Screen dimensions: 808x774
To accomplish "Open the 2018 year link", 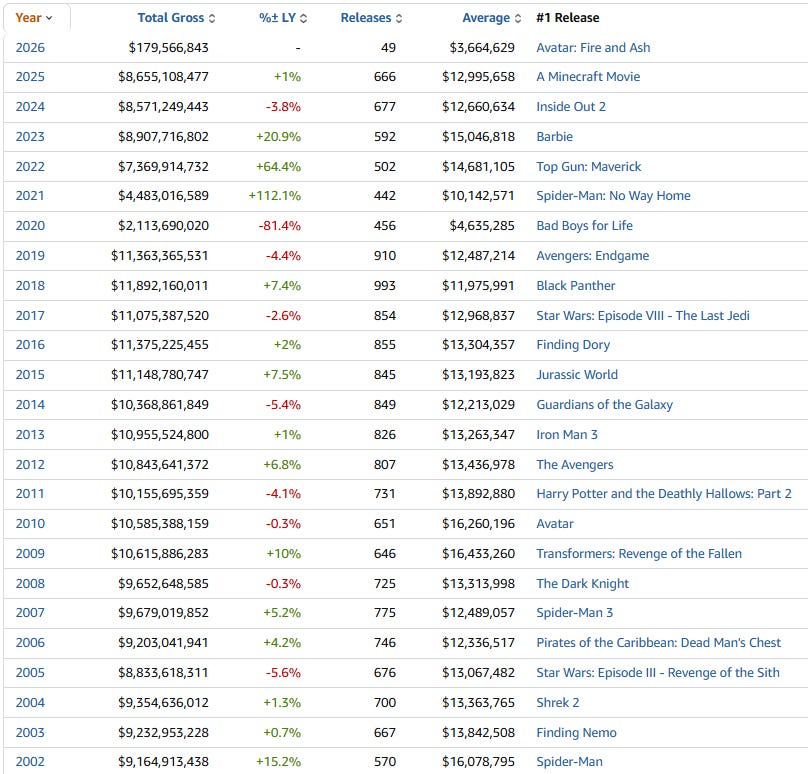I will (30, 285).
